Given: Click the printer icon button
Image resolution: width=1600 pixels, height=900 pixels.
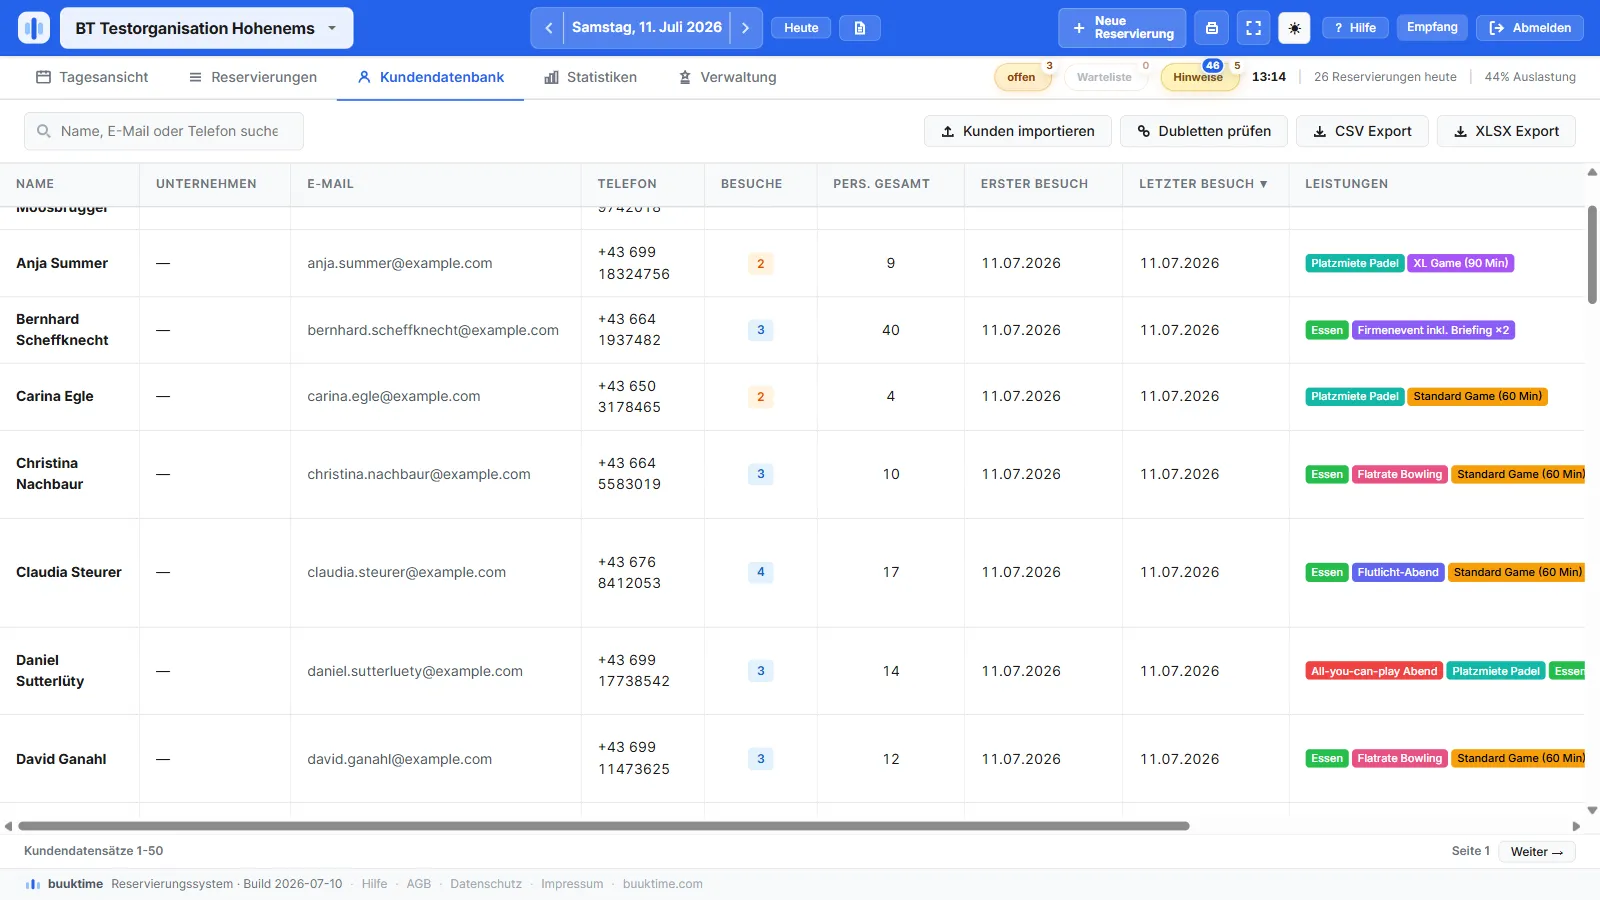Looking at the screenshot, I should pyautogui.click(x=1212, y=28).
